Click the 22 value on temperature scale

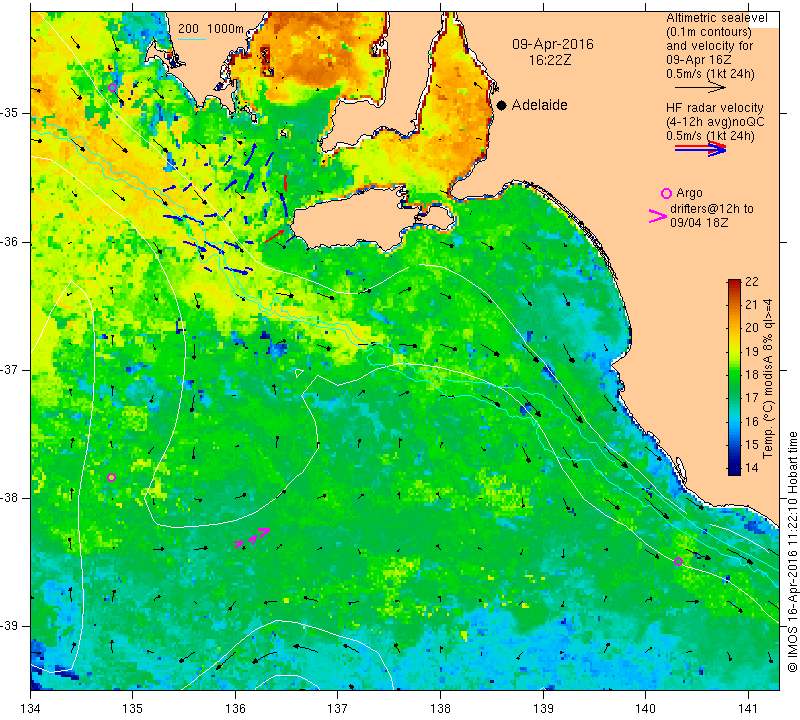752,282
